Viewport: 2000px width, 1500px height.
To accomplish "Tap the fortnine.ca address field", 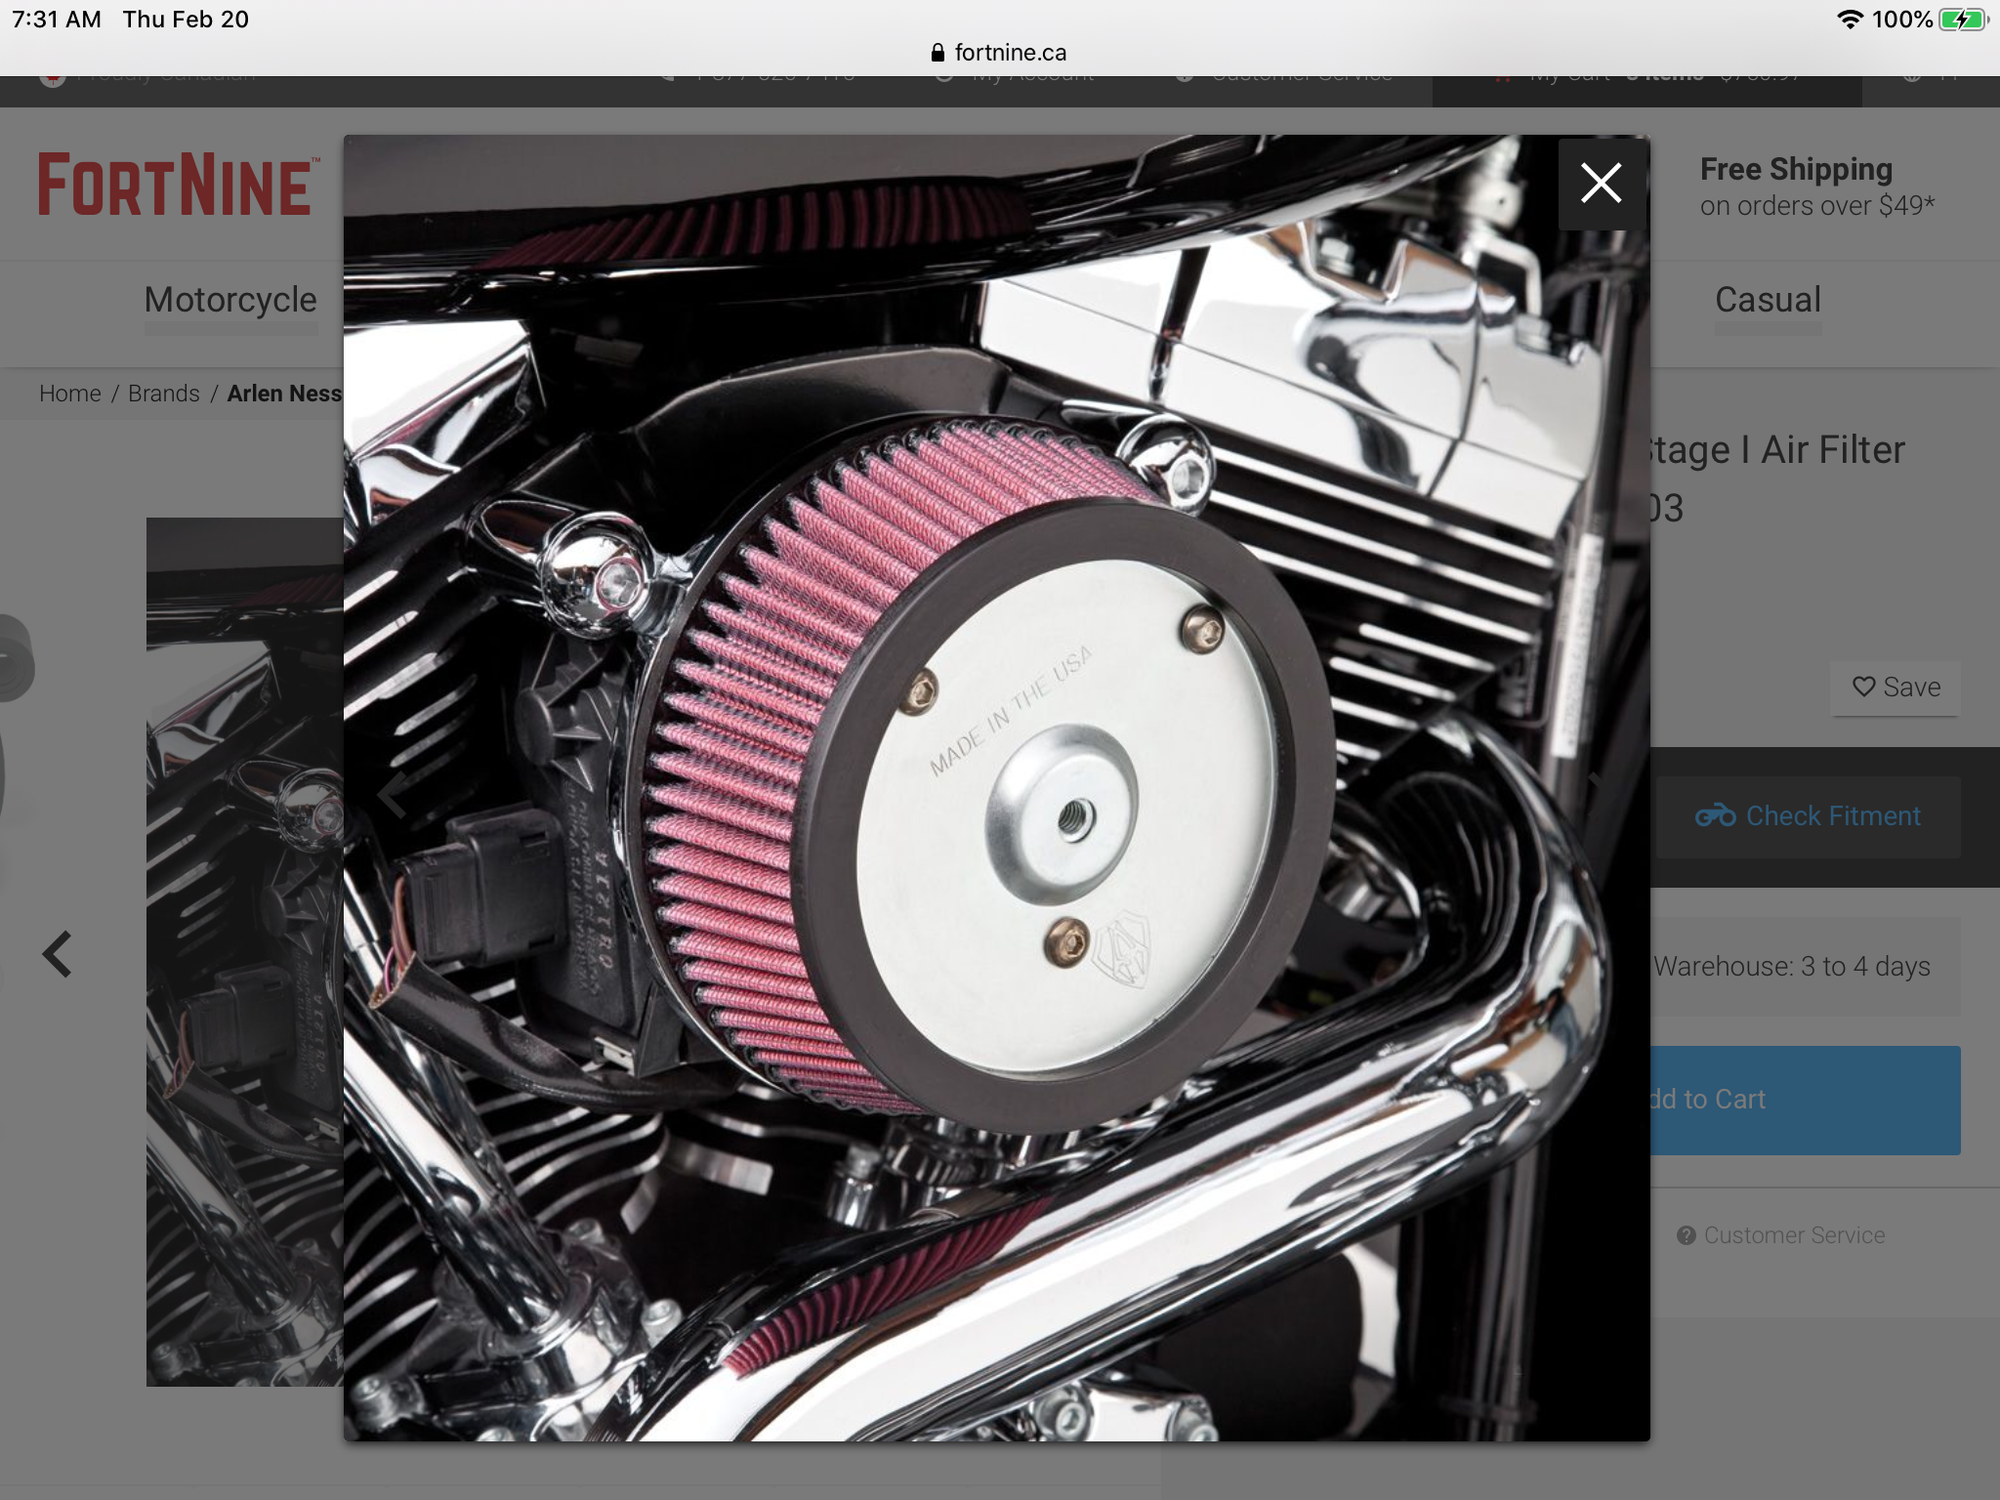I will coord(1010,53).
